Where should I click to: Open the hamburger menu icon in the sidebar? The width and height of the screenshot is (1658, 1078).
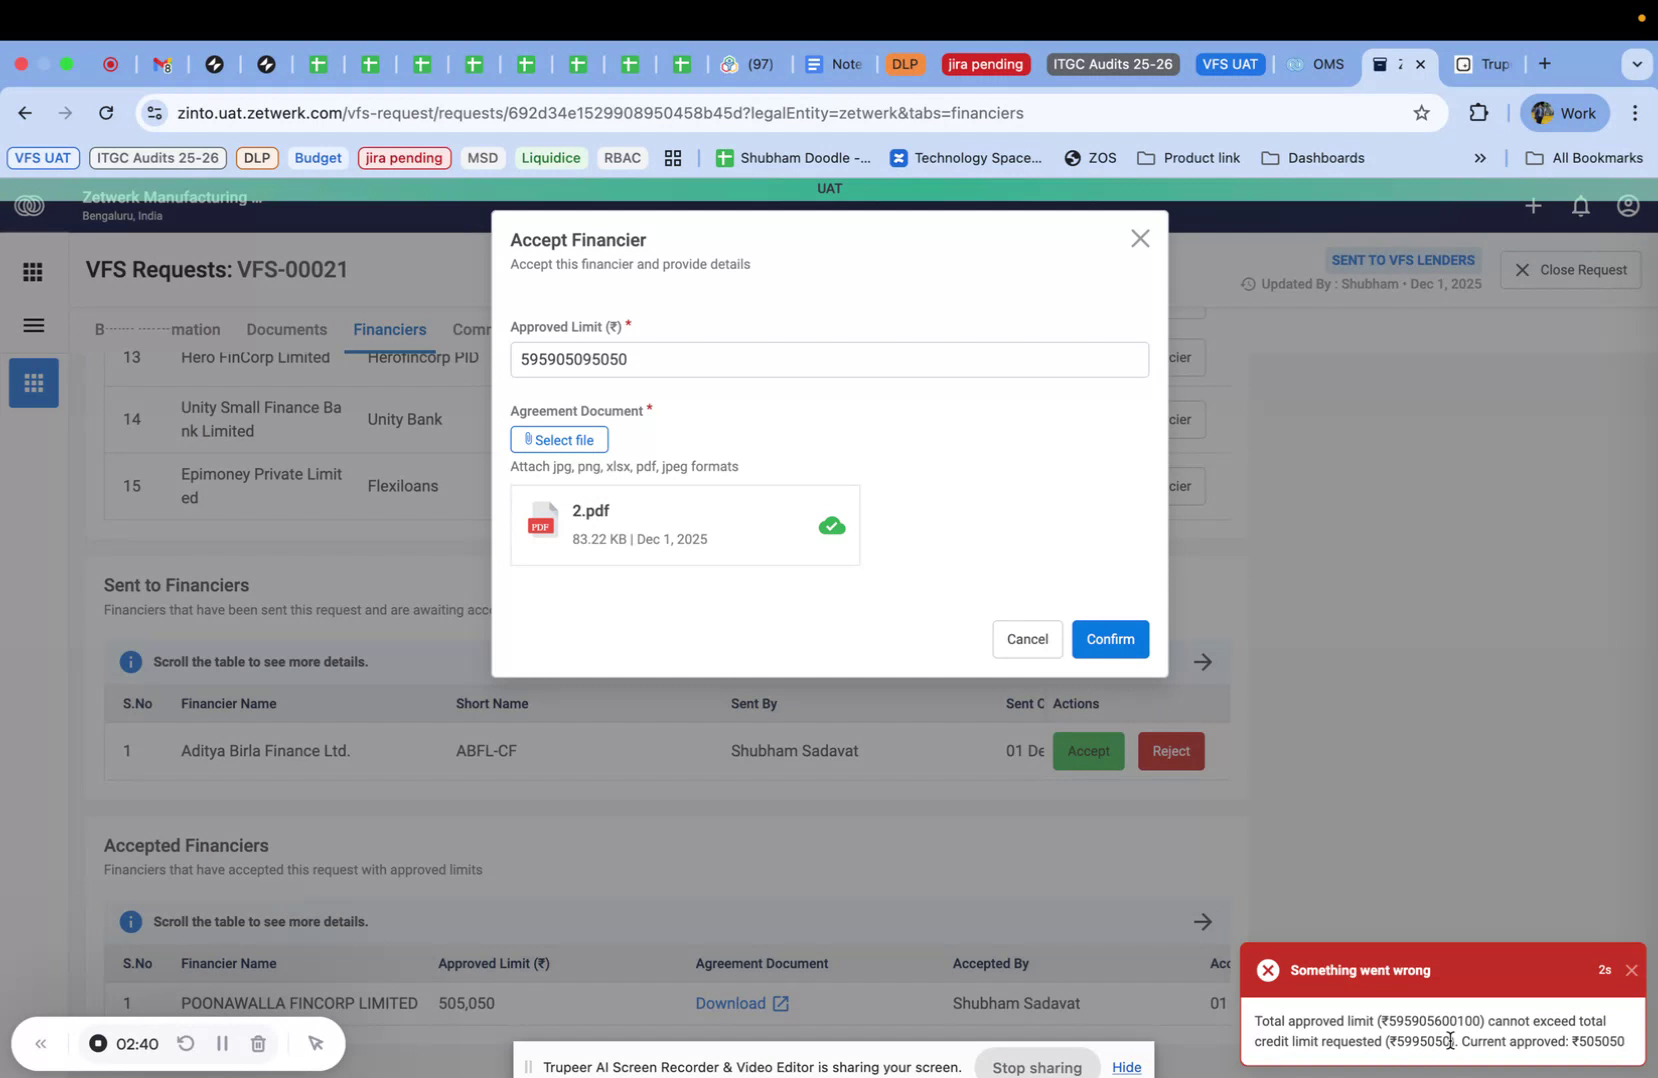click(33, 325)
